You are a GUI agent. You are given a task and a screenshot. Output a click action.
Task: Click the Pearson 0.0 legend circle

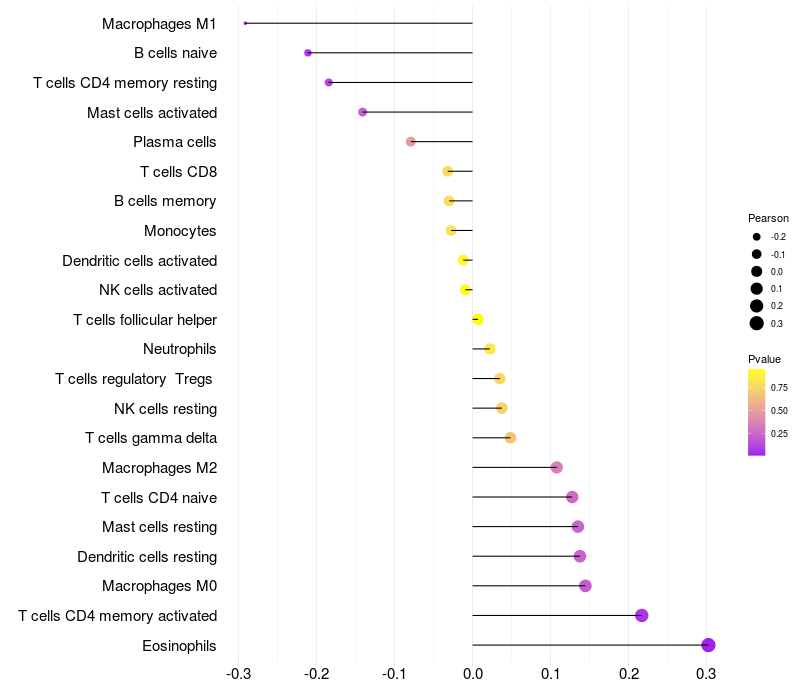pos(757,271)
